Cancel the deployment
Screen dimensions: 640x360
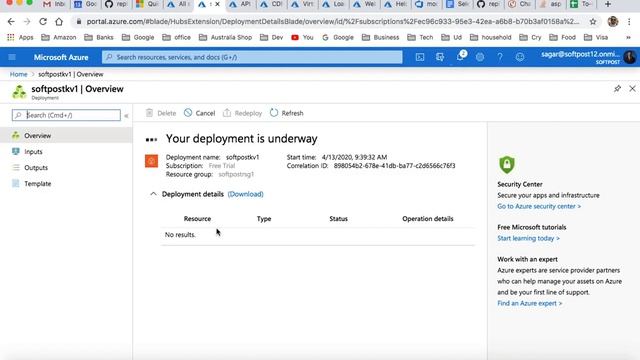[199, 113]
